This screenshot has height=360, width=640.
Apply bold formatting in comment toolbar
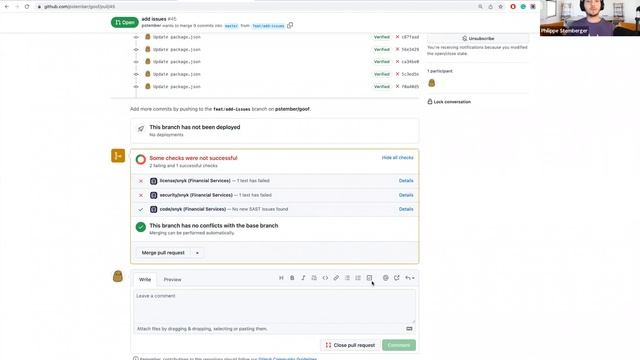(x=292, y=278)
